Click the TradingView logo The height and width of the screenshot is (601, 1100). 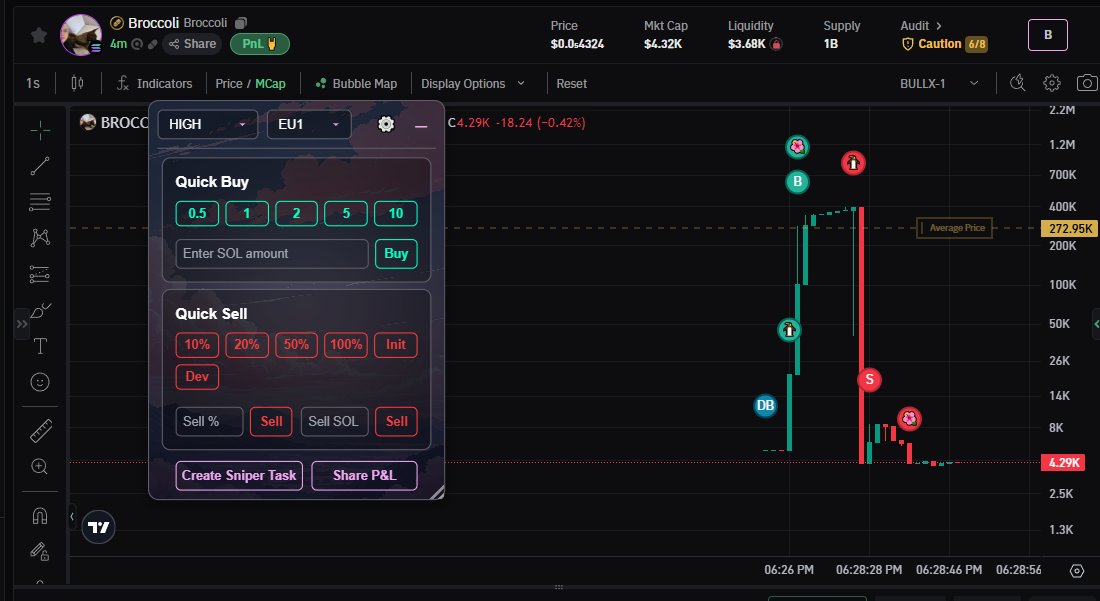(x=98, y=527)
